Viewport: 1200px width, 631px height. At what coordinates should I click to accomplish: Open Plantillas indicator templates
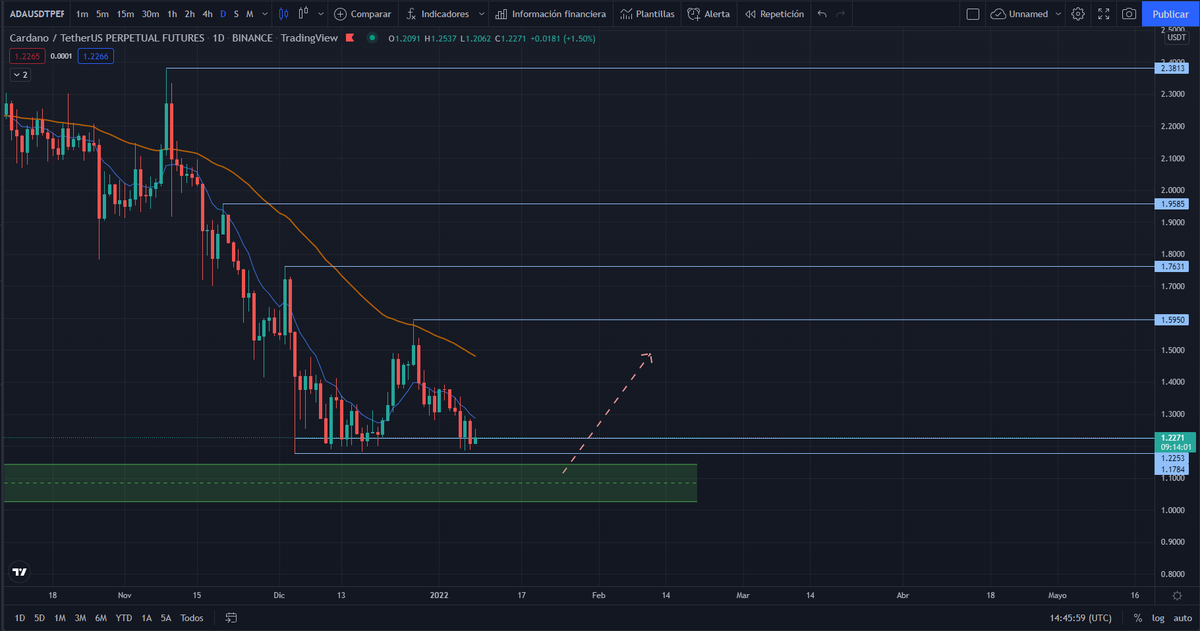(647, 14)
